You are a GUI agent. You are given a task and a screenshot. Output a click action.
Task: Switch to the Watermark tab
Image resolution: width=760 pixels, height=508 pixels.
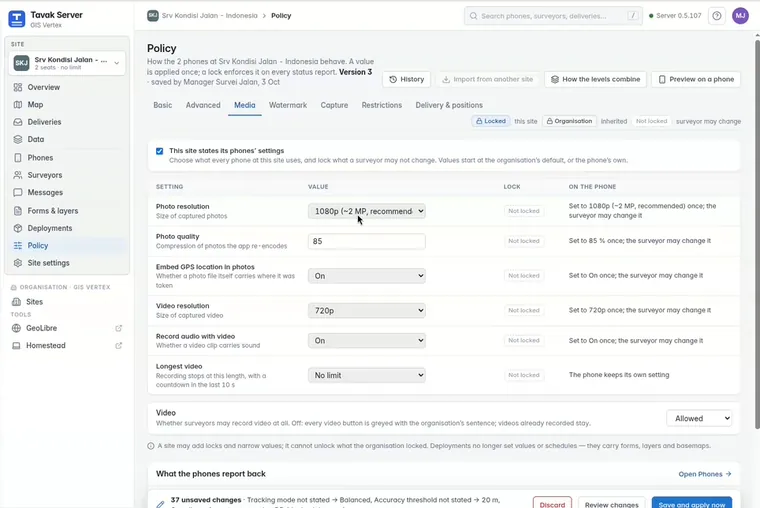tap(288, 105)
